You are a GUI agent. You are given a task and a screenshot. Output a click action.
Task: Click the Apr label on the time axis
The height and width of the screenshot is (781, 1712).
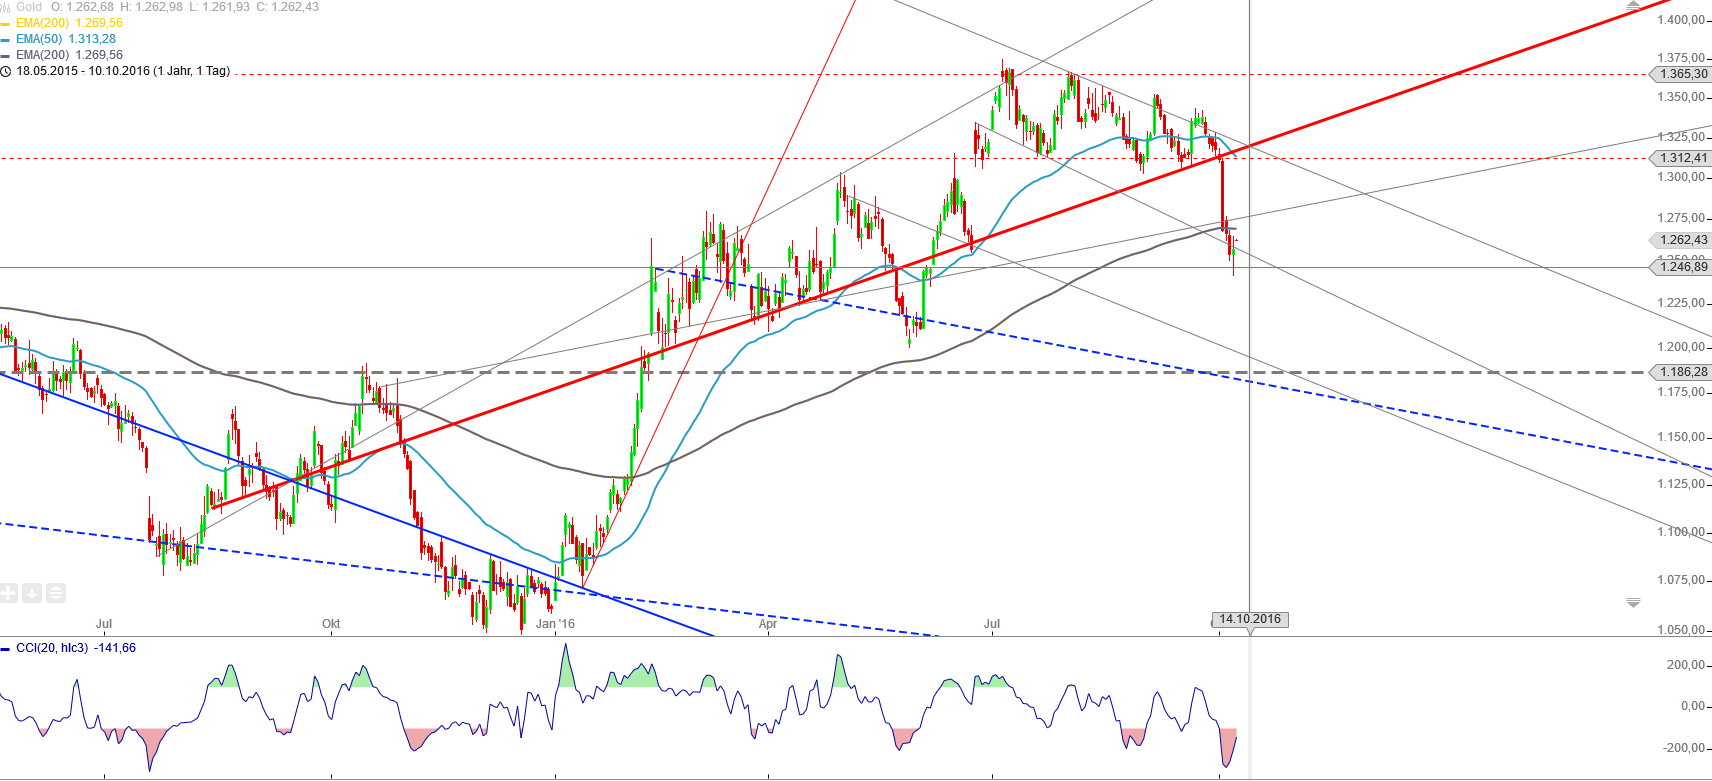pyautogui.click(x=768, y=624)
